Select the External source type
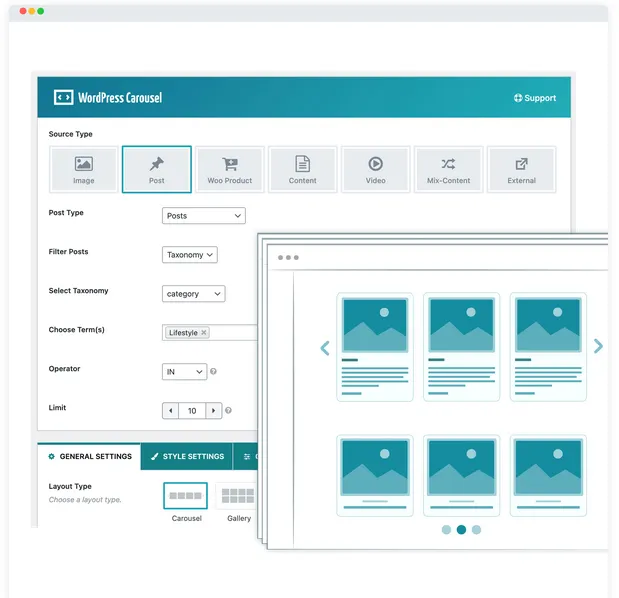The width and height of the screenshot is (619, 598). click(x=521, y=169)
